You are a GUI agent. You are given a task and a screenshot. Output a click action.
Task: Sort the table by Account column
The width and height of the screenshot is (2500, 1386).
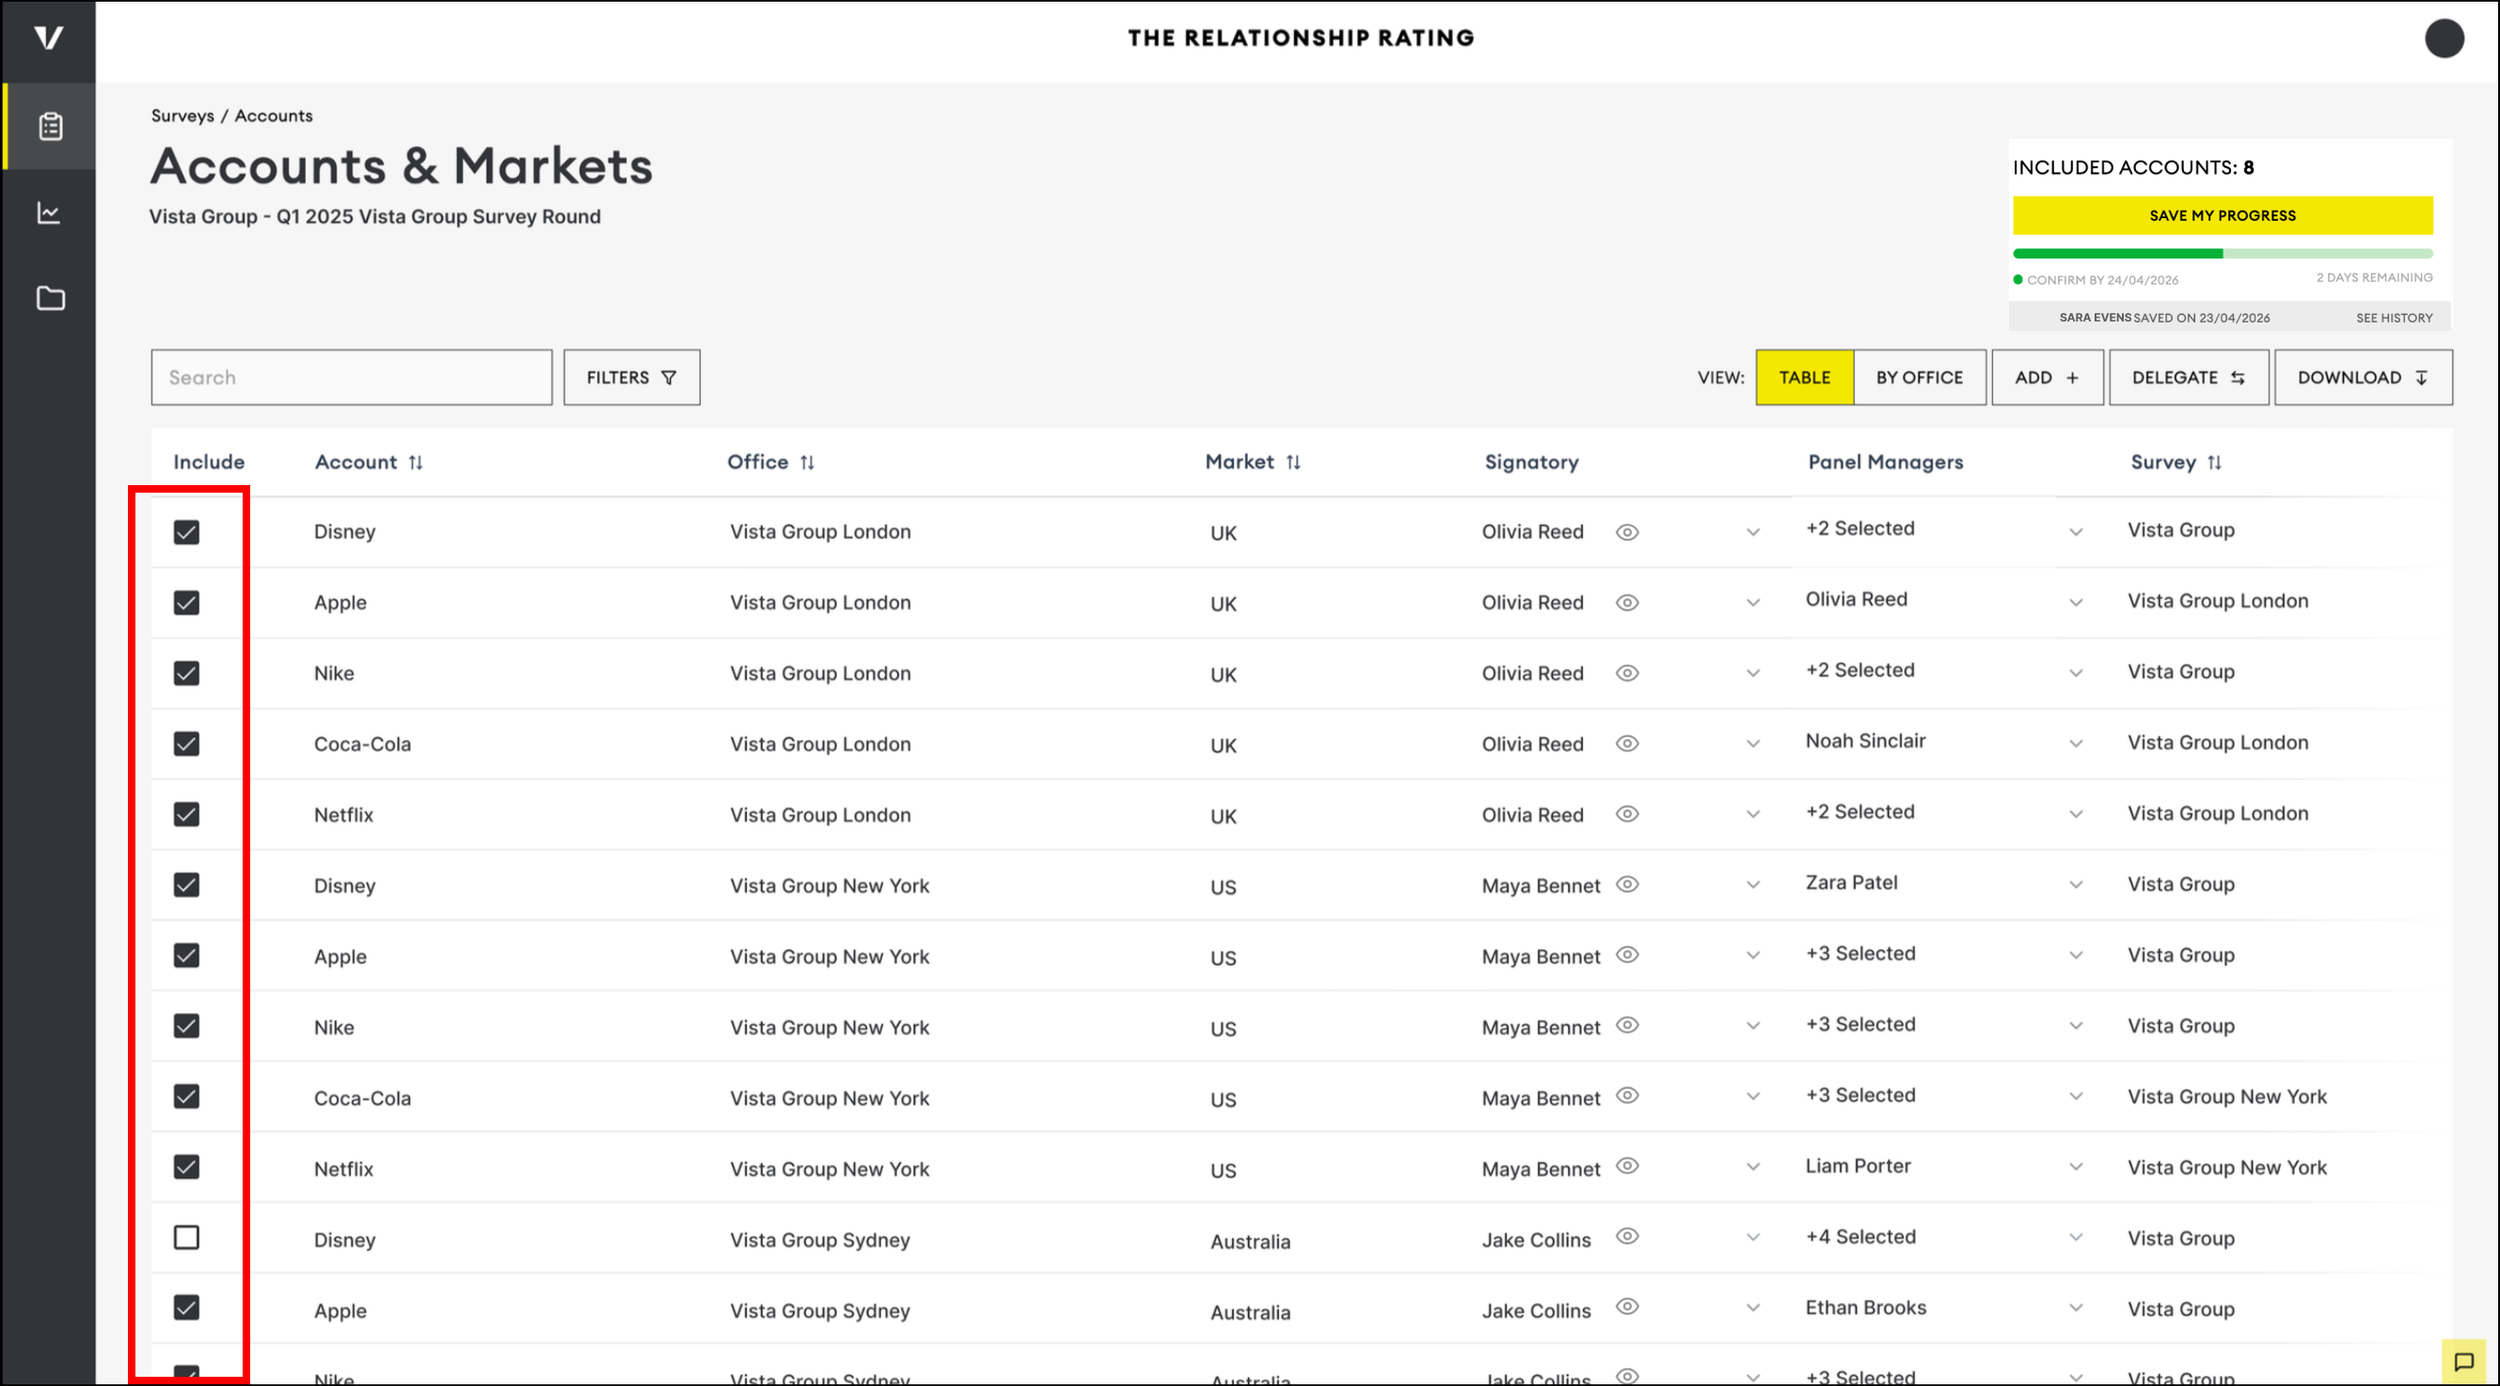[x=416, y=462]
